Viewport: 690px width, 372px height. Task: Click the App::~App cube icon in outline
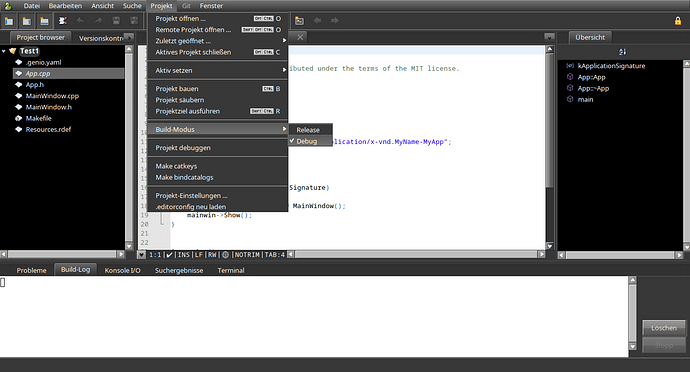(570, 88)
